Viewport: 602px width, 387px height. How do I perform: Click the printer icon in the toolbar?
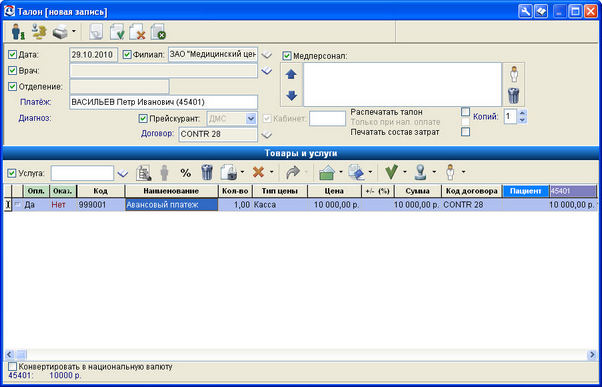[x=60, y=32]
